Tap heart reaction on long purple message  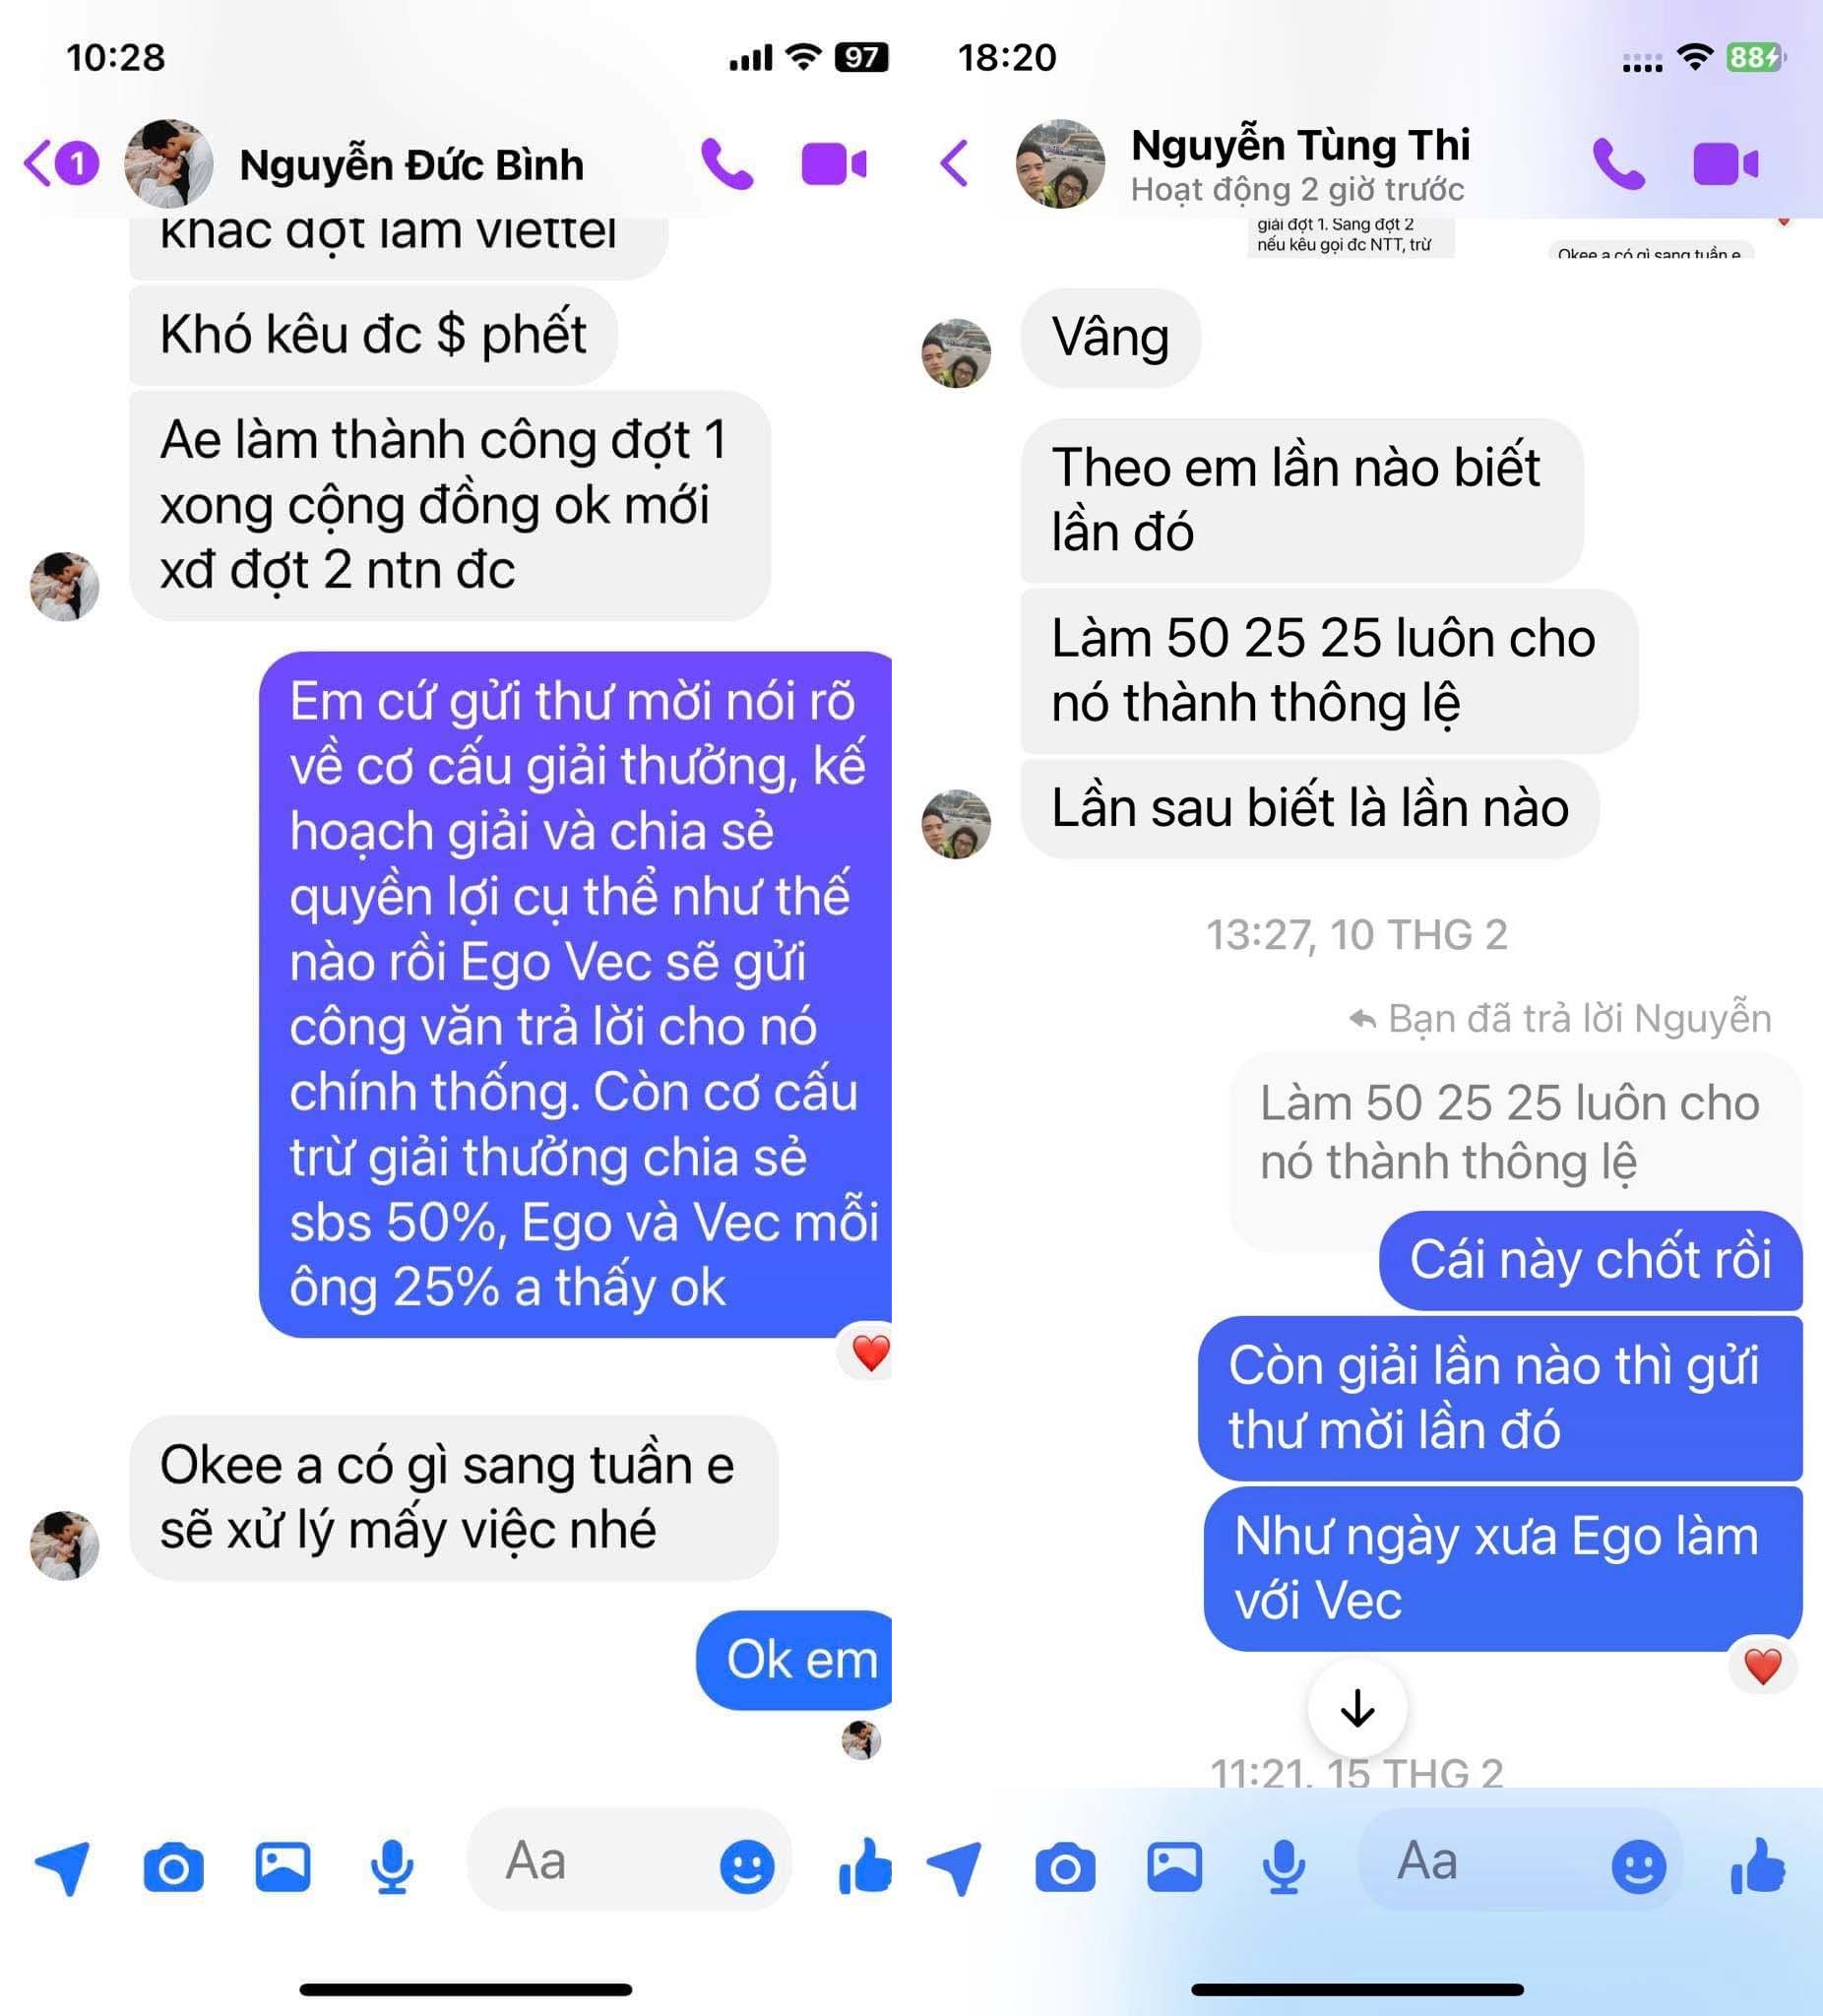[870, 1353]
